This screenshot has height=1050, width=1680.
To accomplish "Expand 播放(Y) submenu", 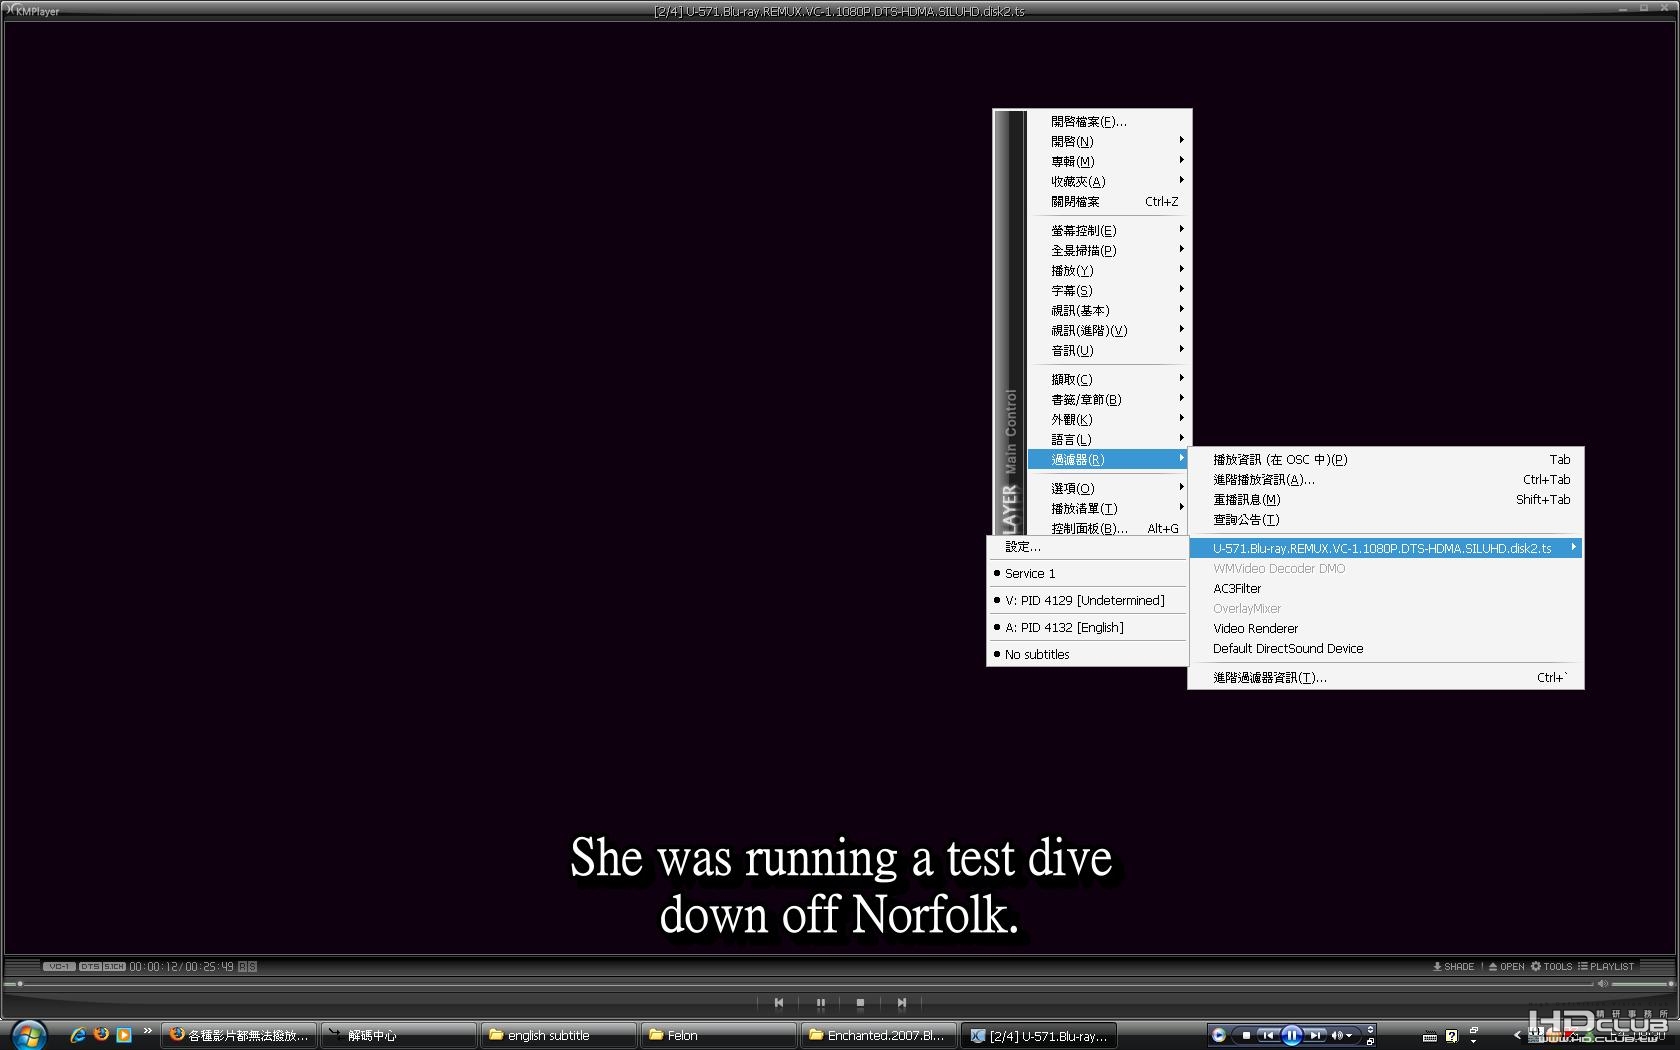I will coord(1110,270).
